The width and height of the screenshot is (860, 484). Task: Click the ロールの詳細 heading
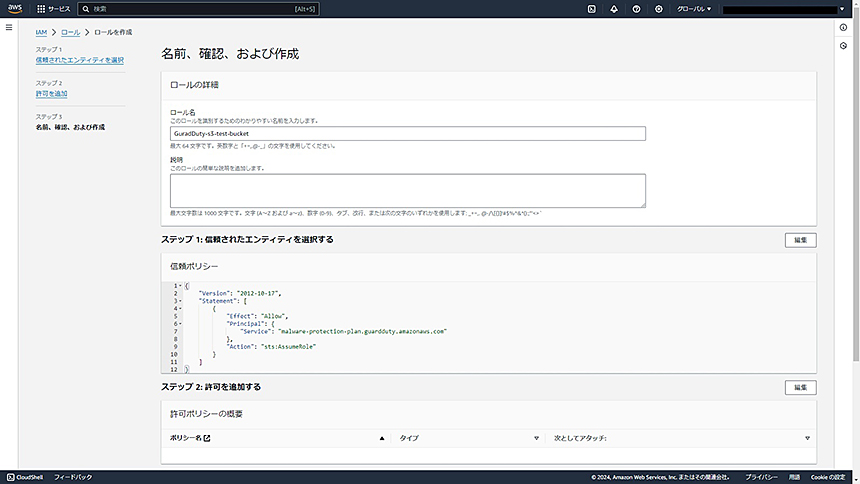tap(194, 85)
